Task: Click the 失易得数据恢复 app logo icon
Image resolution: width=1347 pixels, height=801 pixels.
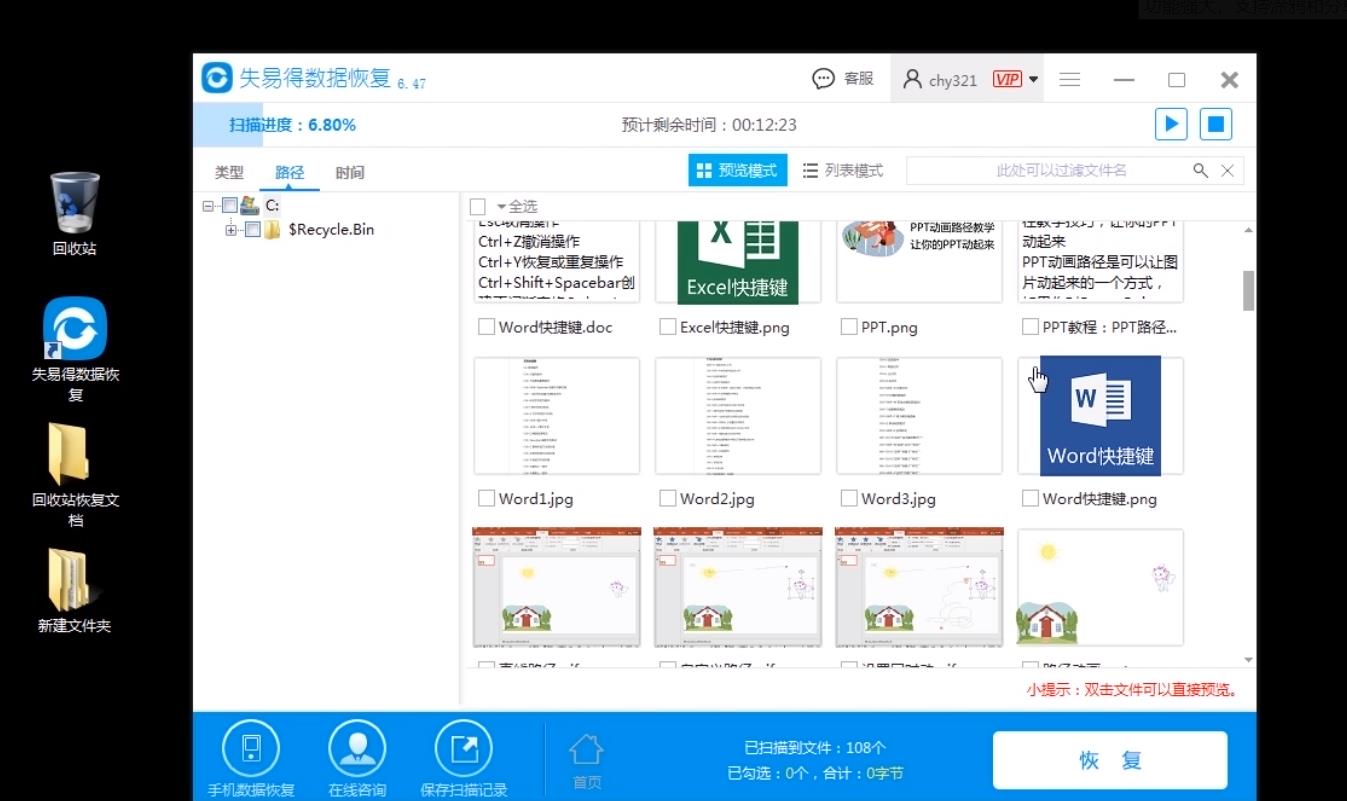Action: pos(217,78)
